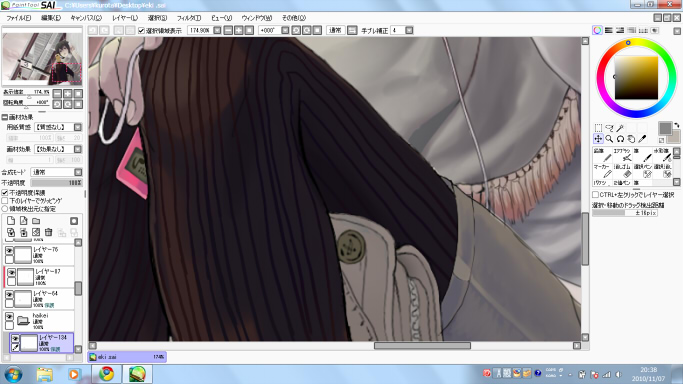This screenshot has height=384, width=683.
Task: Show the RGB slider panel
Action: [x=609, y=30]
